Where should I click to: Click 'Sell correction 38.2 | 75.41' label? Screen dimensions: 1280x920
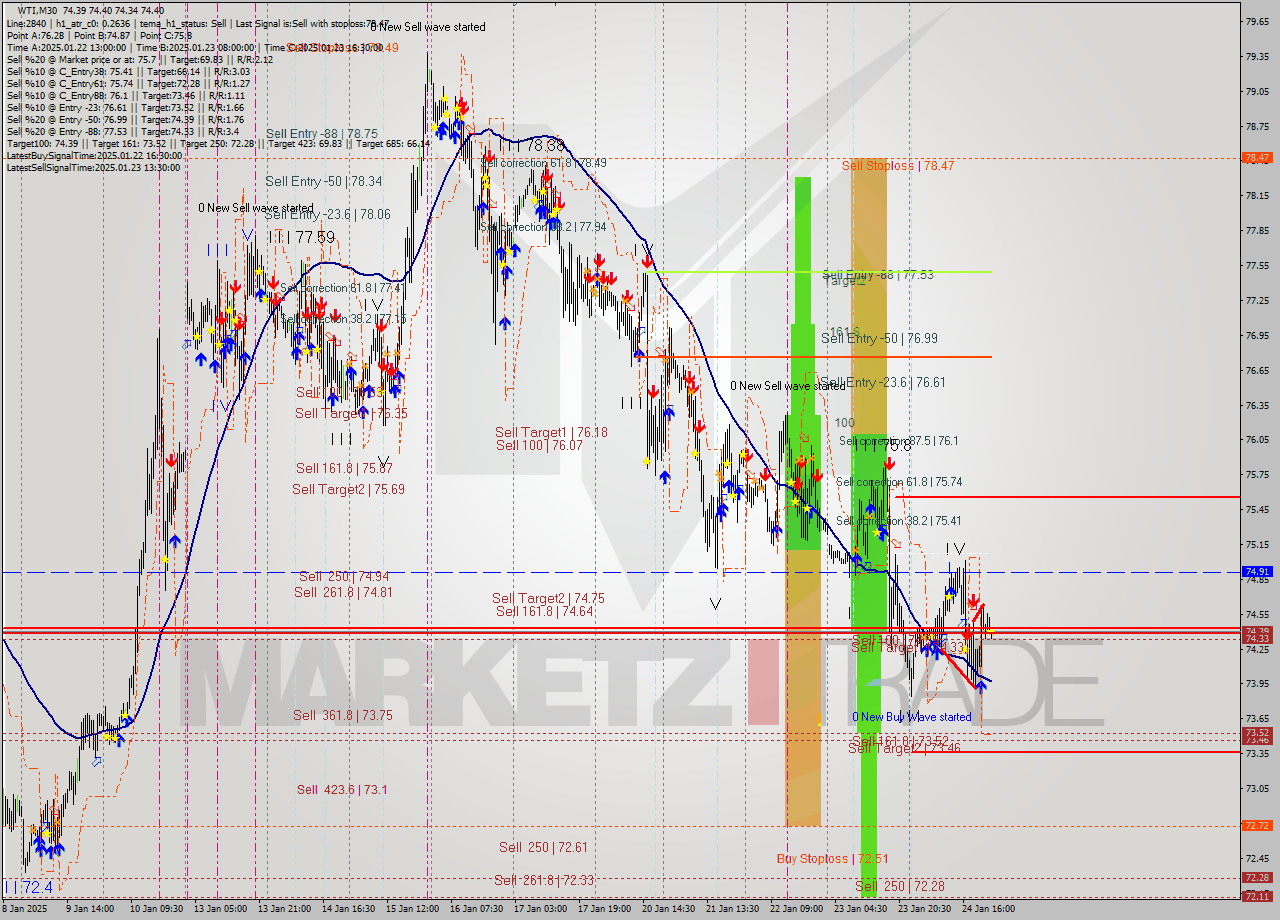(x=899, y=521)
